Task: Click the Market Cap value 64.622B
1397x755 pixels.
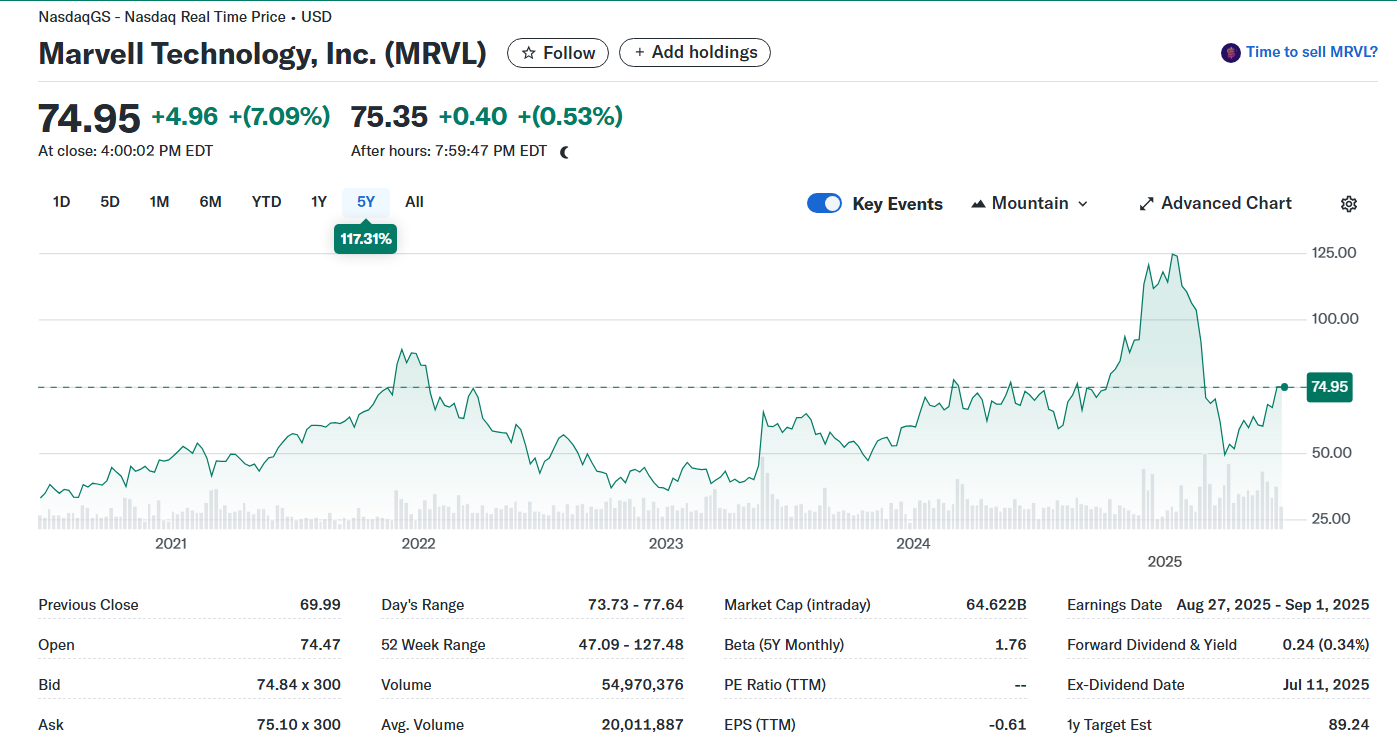Action: [996, 605]
